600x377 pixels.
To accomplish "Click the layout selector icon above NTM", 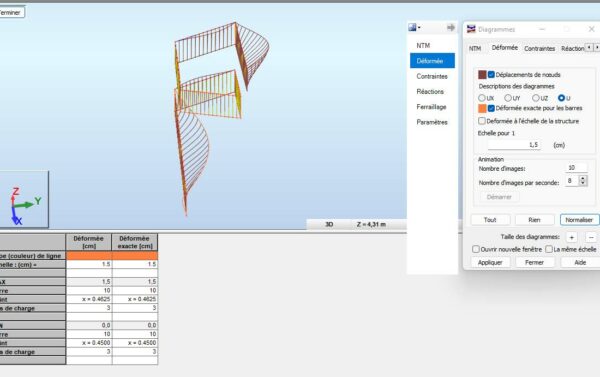I will click(412, 27).
